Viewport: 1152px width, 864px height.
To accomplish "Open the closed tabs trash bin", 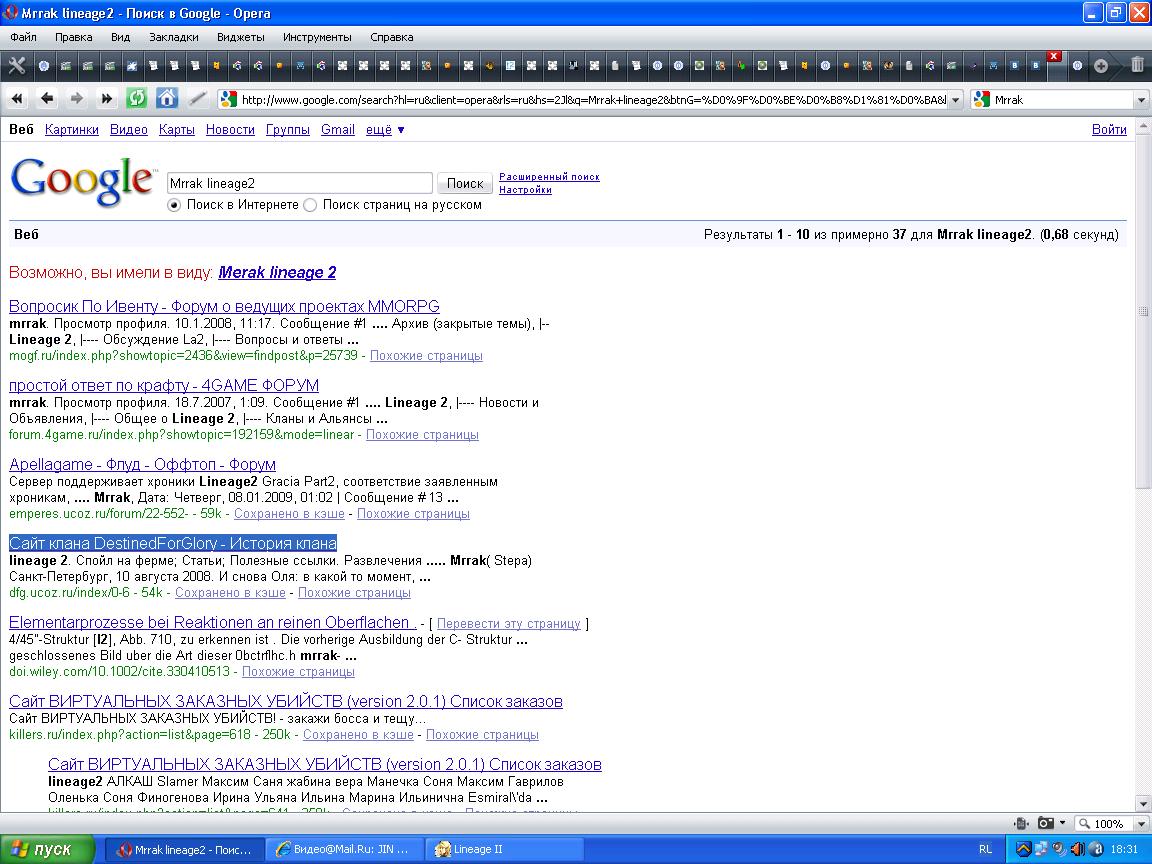I will (x=1137, y=65).
